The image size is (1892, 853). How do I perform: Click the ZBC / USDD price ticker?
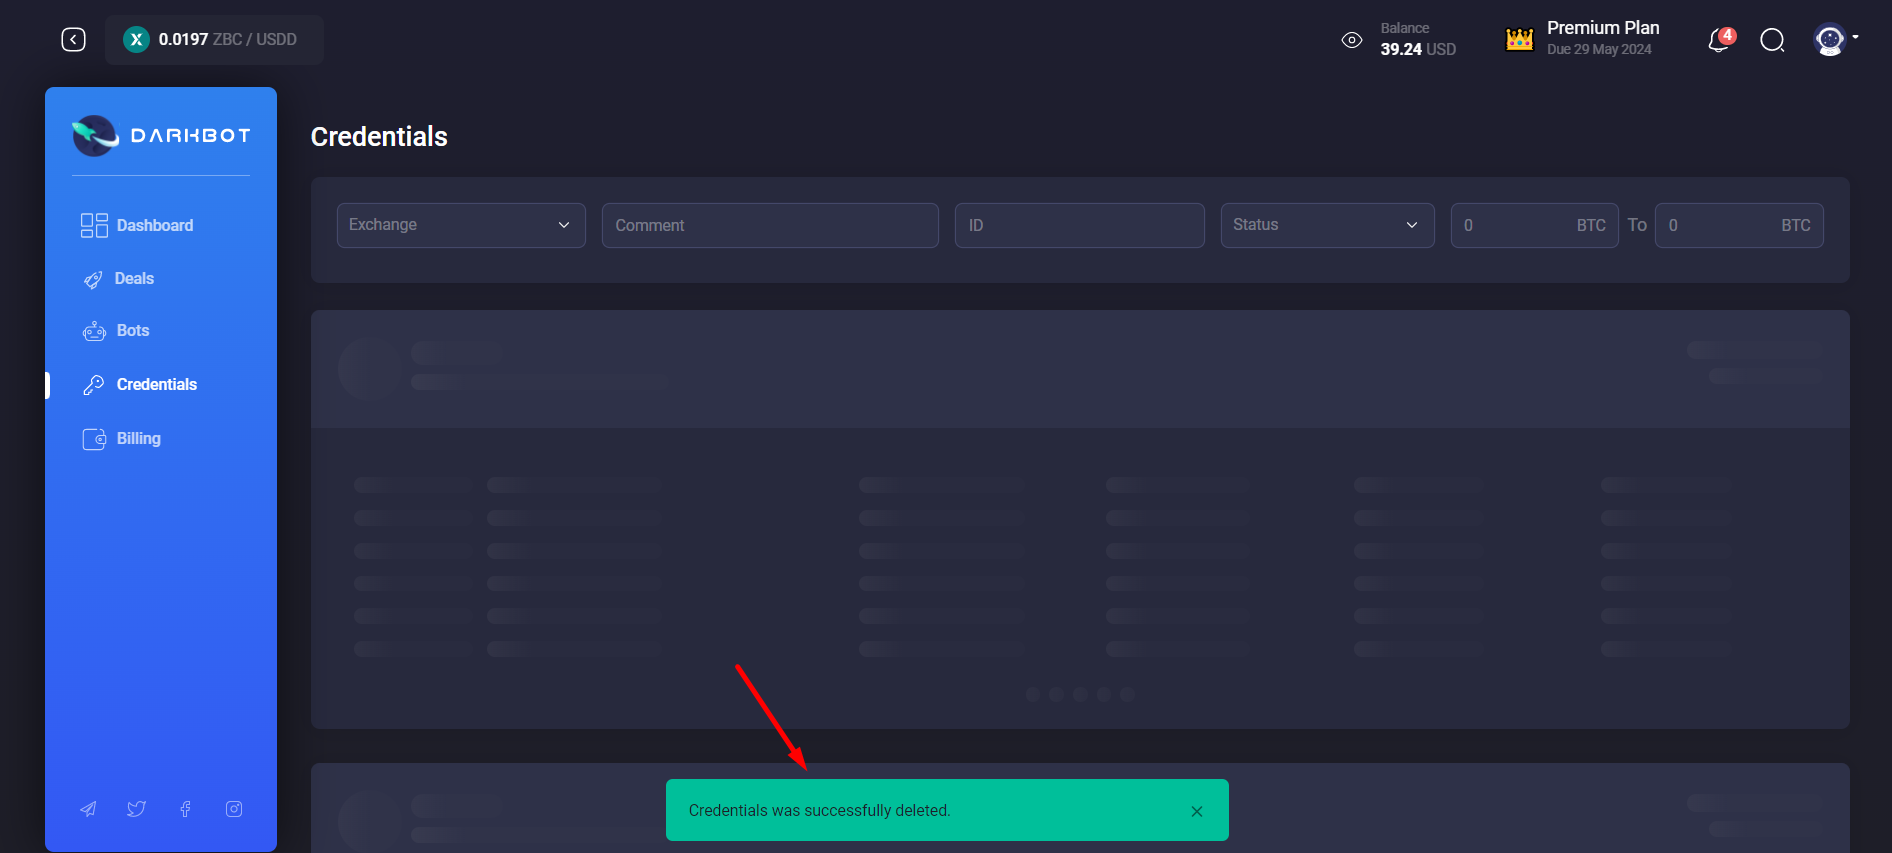(214, 40)
